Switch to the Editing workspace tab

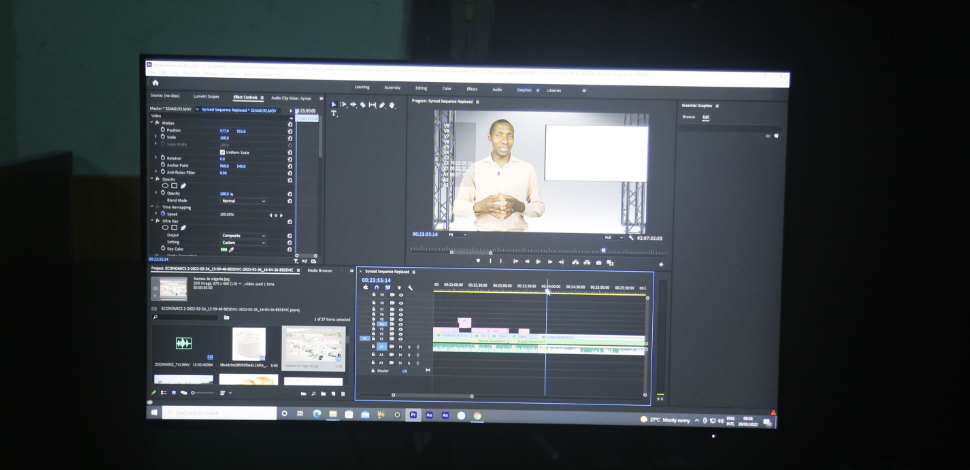click(421, 88)
